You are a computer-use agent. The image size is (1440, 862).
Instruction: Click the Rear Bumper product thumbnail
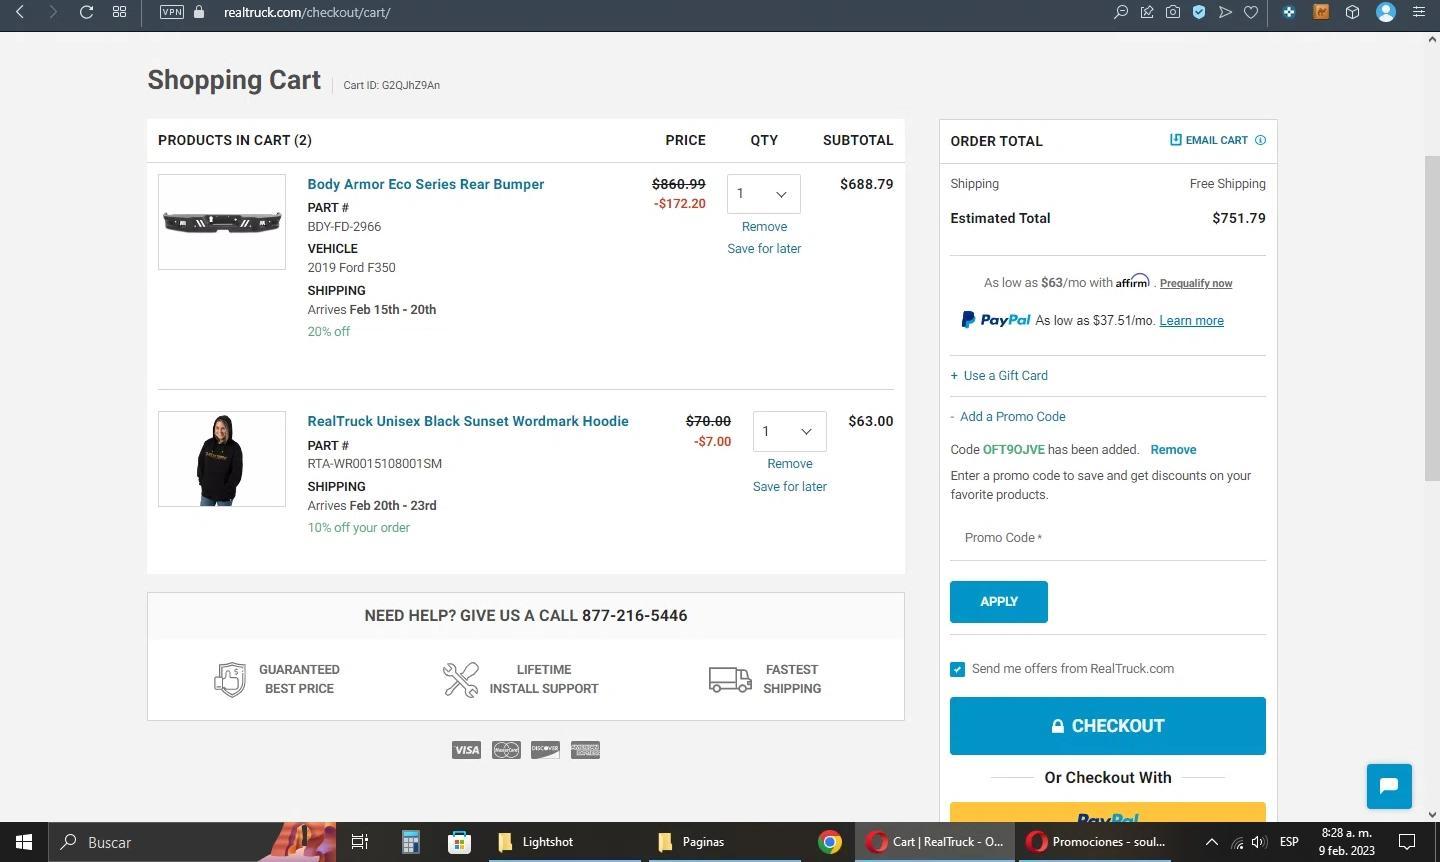[222, 222]
